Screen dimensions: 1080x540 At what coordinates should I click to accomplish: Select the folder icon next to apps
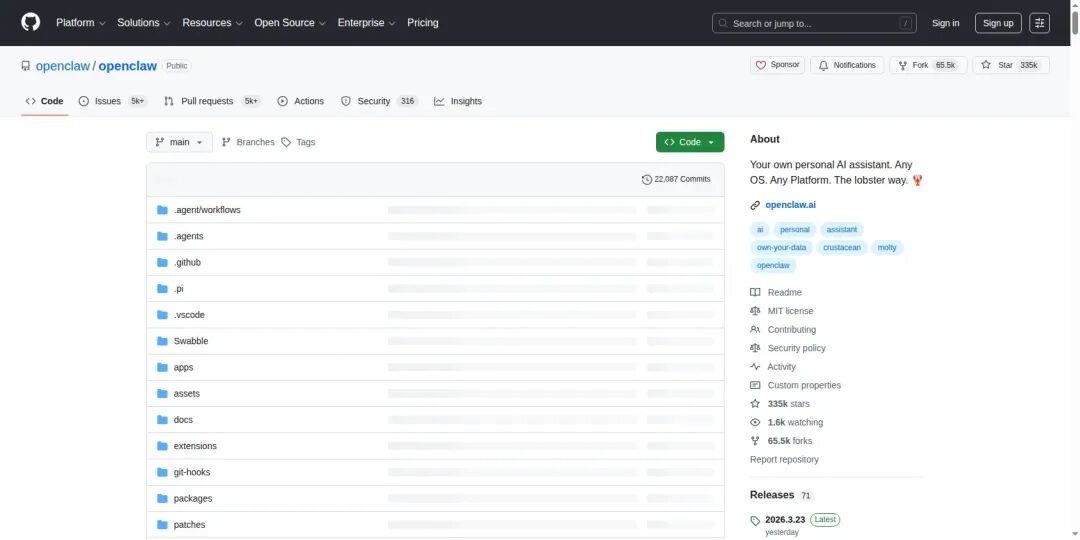pos(163,367)
